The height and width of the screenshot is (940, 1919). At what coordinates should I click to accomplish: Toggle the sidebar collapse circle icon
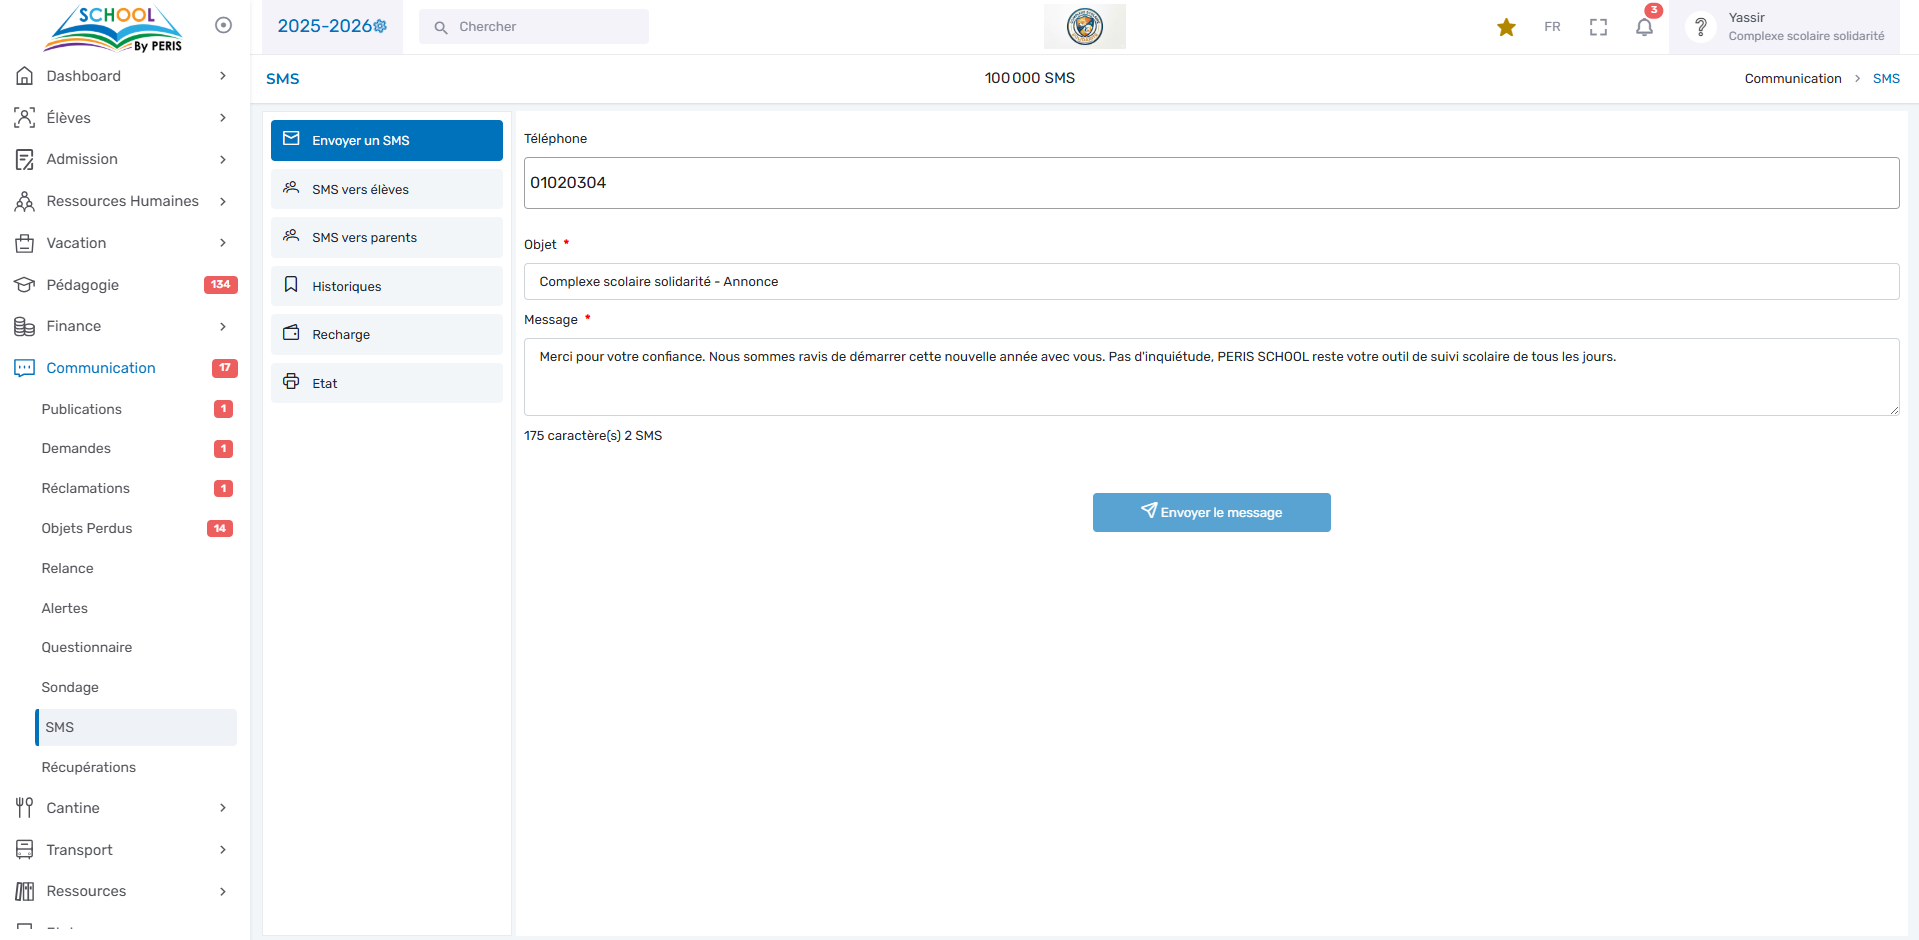pos(224,25)
